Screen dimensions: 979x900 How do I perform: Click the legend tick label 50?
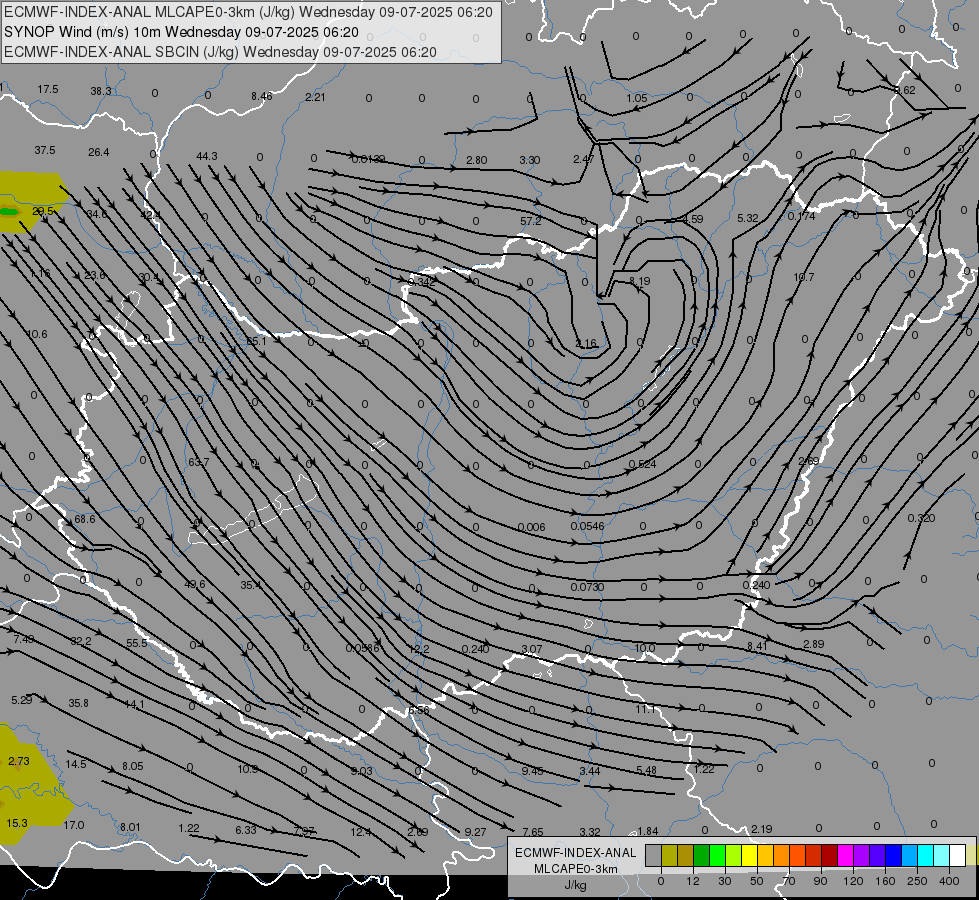[x=757, y=881]
